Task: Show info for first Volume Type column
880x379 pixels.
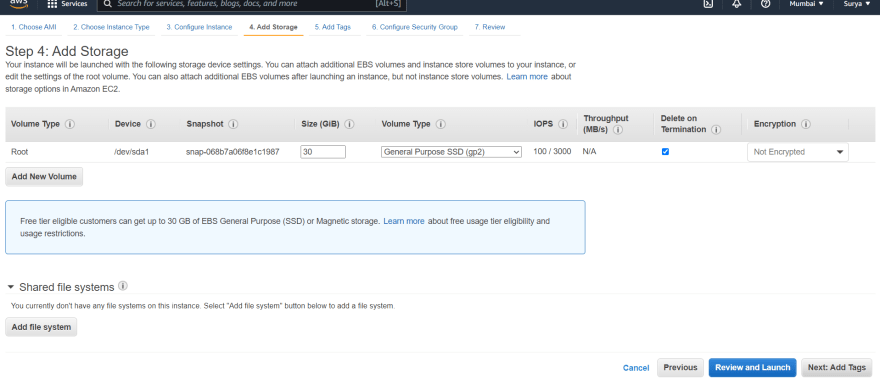Action: click(x=70, y=124)
